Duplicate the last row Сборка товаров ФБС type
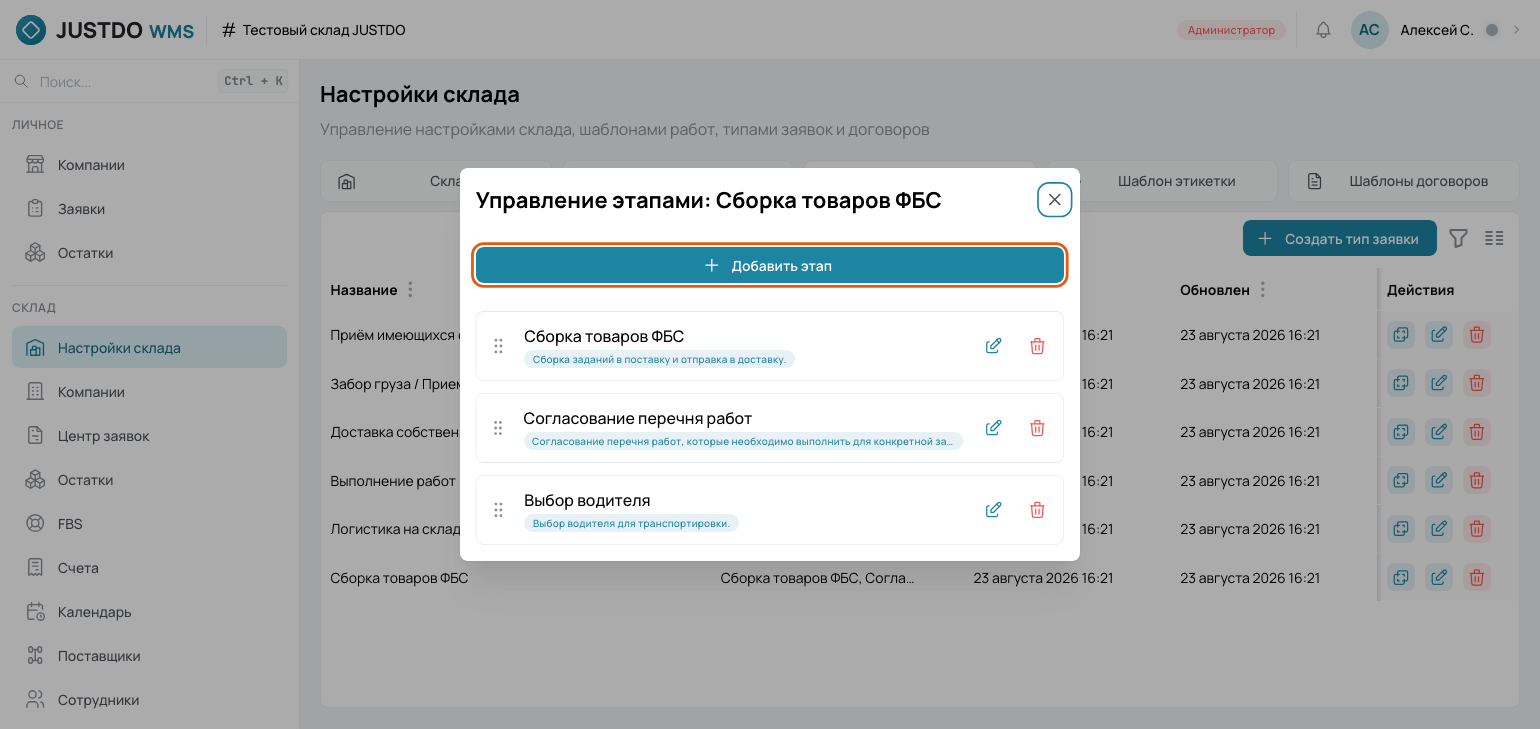Screen dimensions: 1540x729 tap(1401, 577)
